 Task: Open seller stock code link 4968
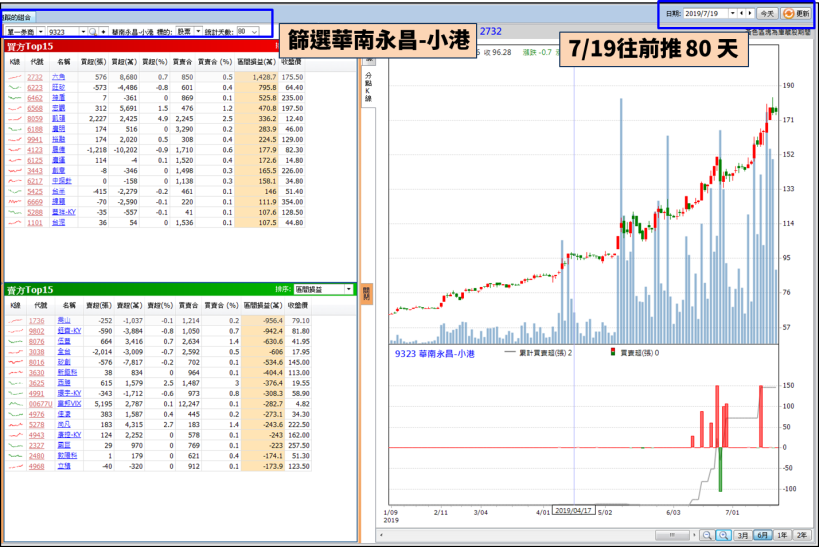(37, 467)
